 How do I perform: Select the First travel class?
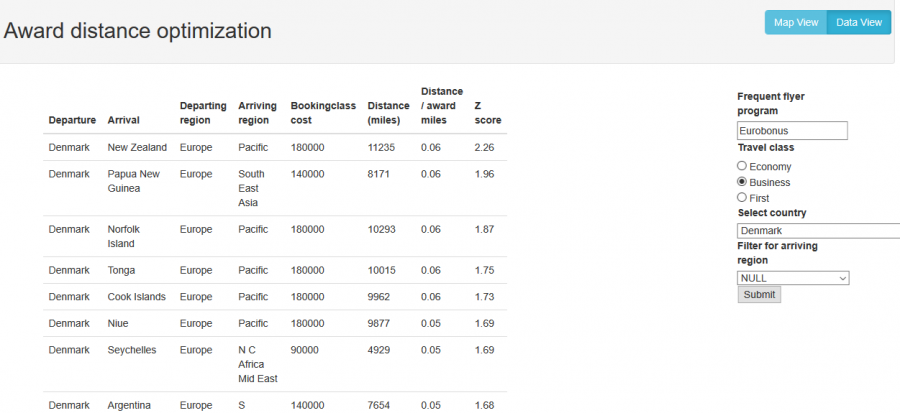pos(742,198)
